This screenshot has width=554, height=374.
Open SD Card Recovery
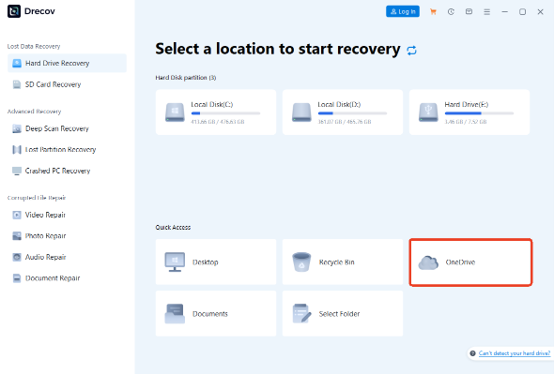click(67, 84)
